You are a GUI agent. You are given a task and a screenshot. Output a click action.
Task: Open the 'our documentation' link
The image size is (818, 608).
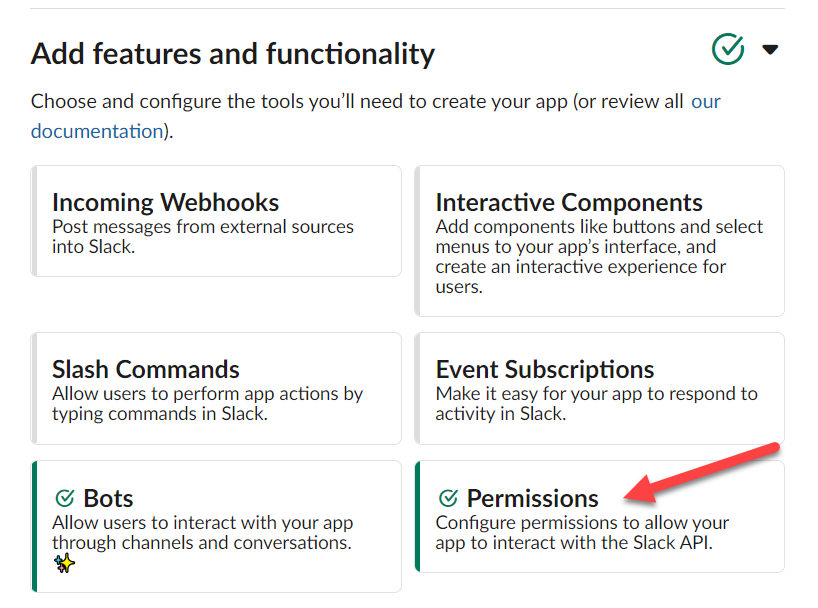coord(96,131)
